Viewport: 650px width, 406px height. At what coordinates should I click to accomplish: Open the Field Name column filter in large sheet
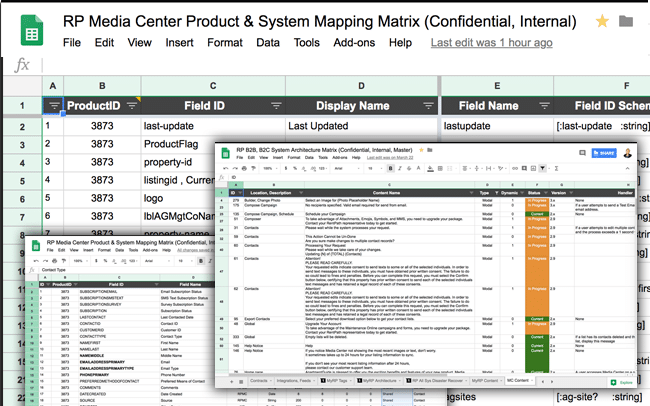click(544, 106)
